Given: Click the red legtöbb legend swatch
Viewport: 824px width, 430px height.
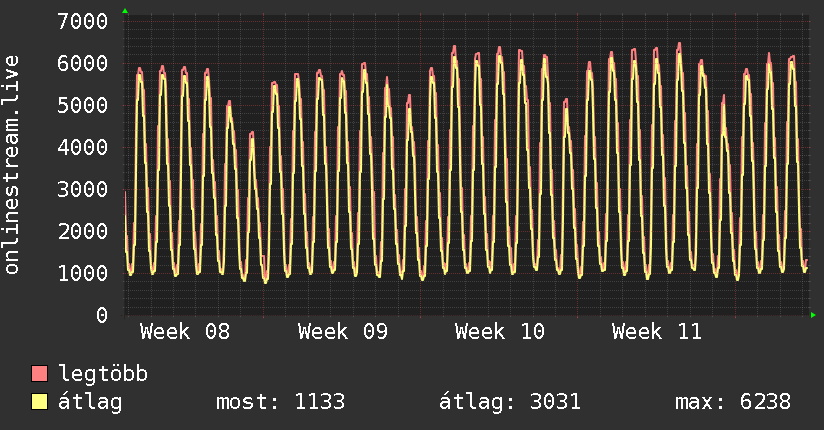Looking at the screenshot, I should 40,374.
